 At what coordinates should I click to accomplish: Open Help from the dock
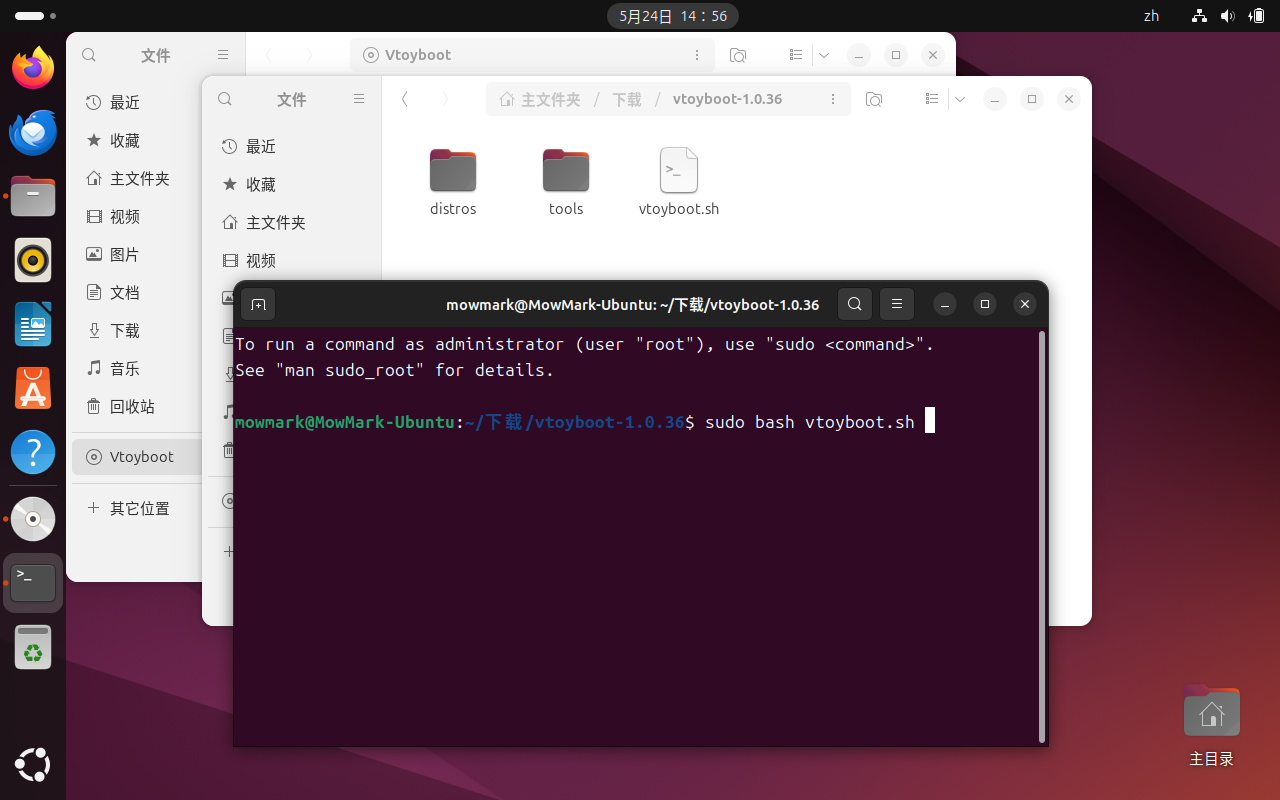click(33, 452)
